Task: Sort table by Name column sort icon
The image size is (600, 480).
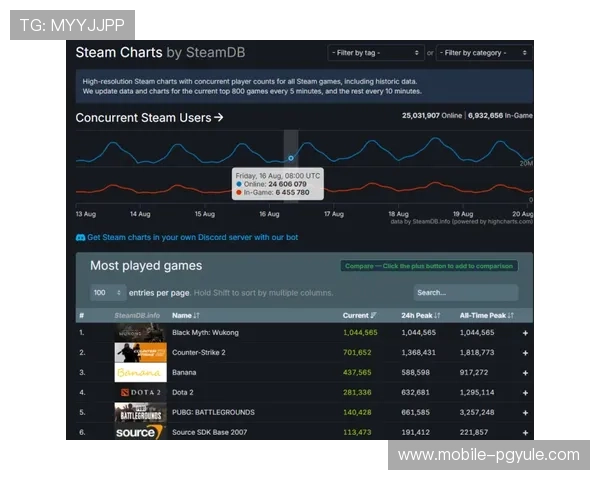Action: tap(196, 315)
